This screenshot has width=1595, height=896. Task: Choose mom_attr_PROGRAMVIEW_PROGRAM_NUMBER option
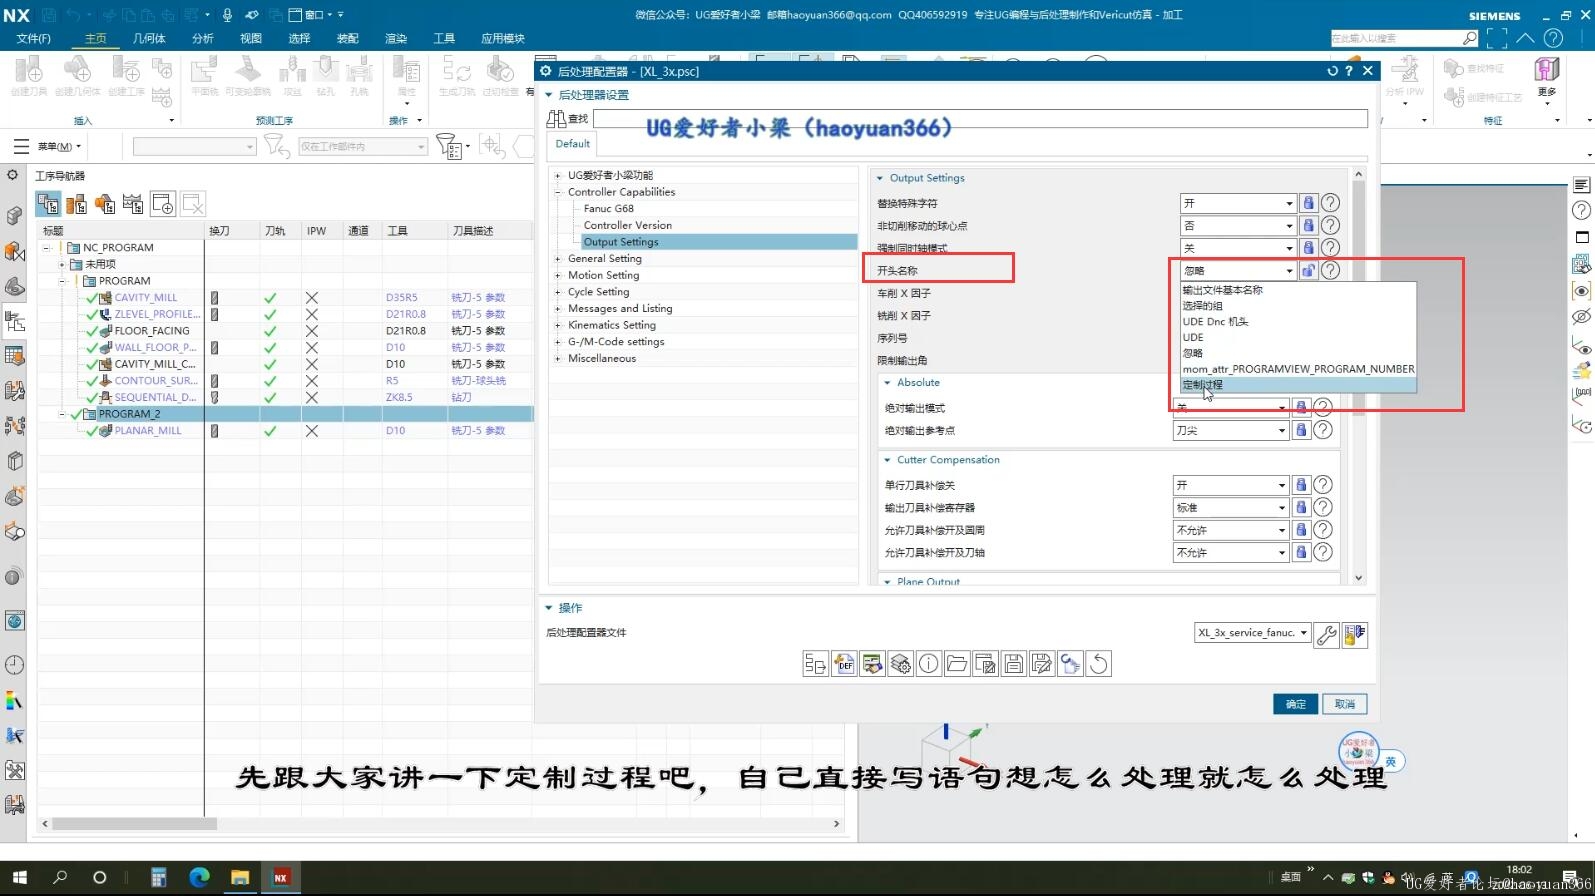pyautogui.click(x=1298, y=369)
